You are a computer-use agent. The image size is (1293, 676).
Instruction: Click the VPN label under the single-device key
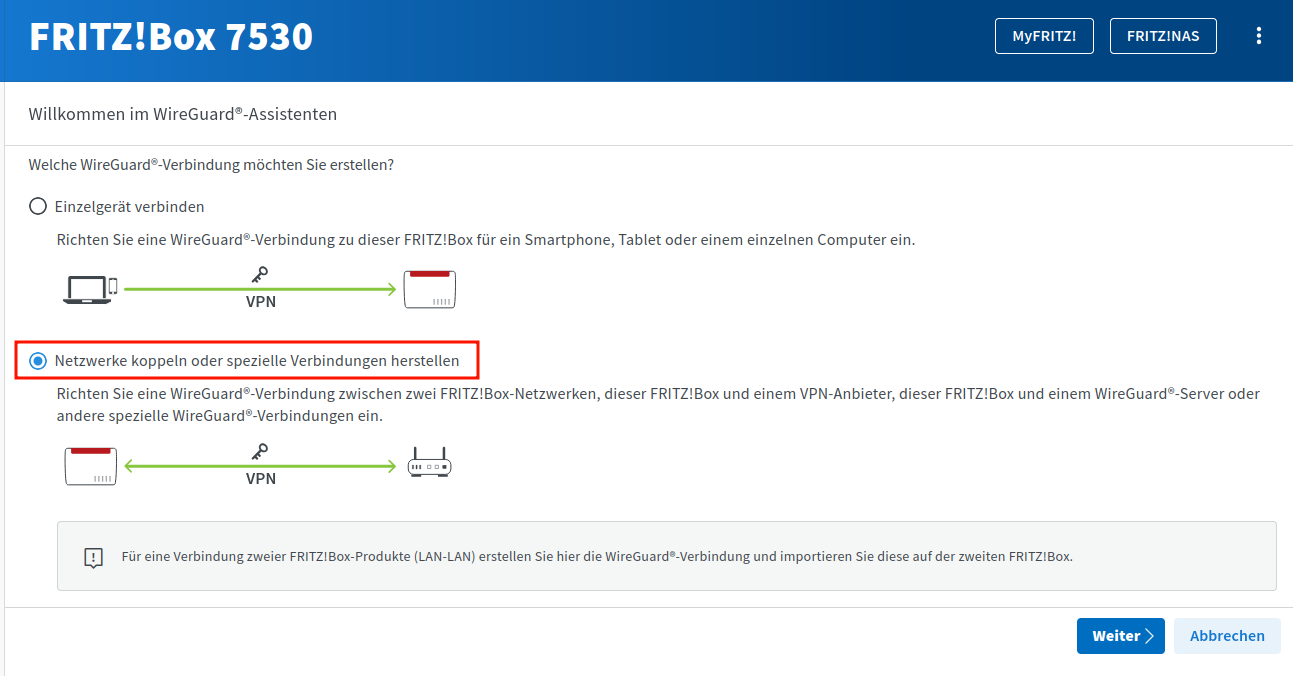coord(260,301)
